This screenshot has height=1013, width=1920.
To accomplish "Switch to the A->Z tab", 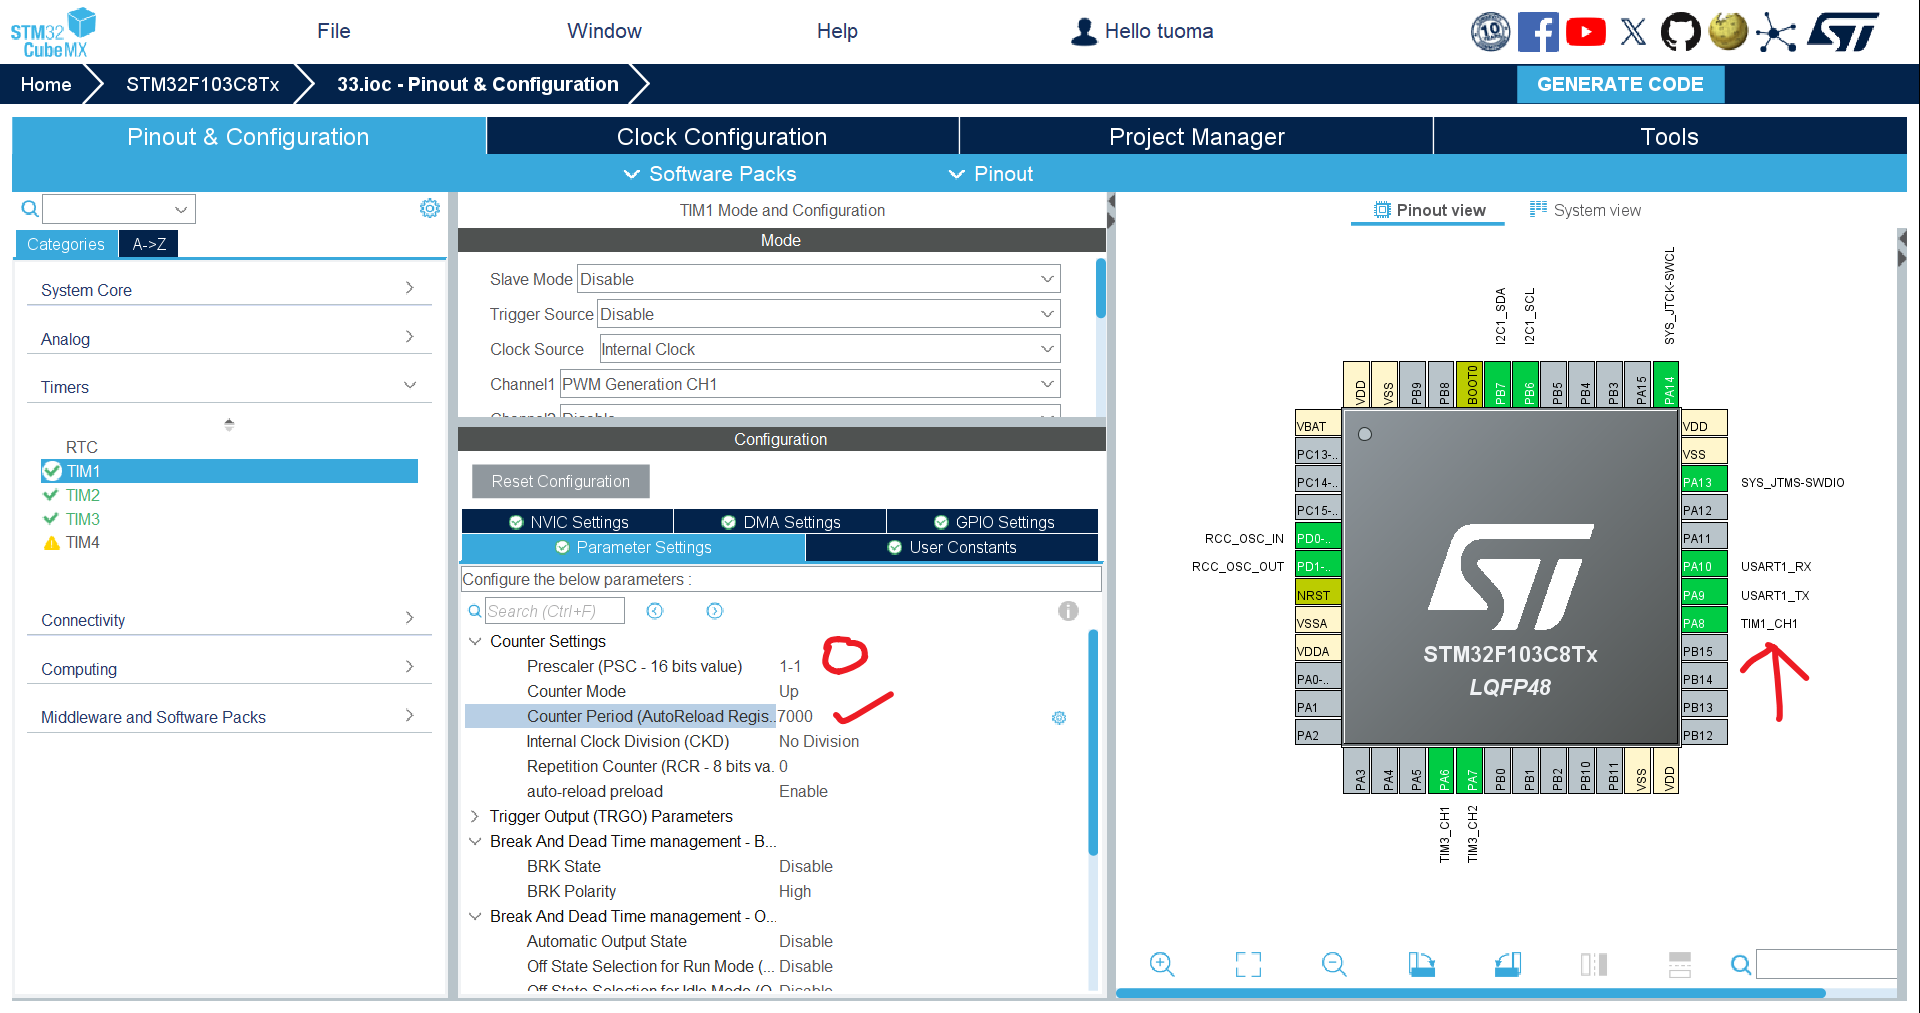I will pos(149,244).
